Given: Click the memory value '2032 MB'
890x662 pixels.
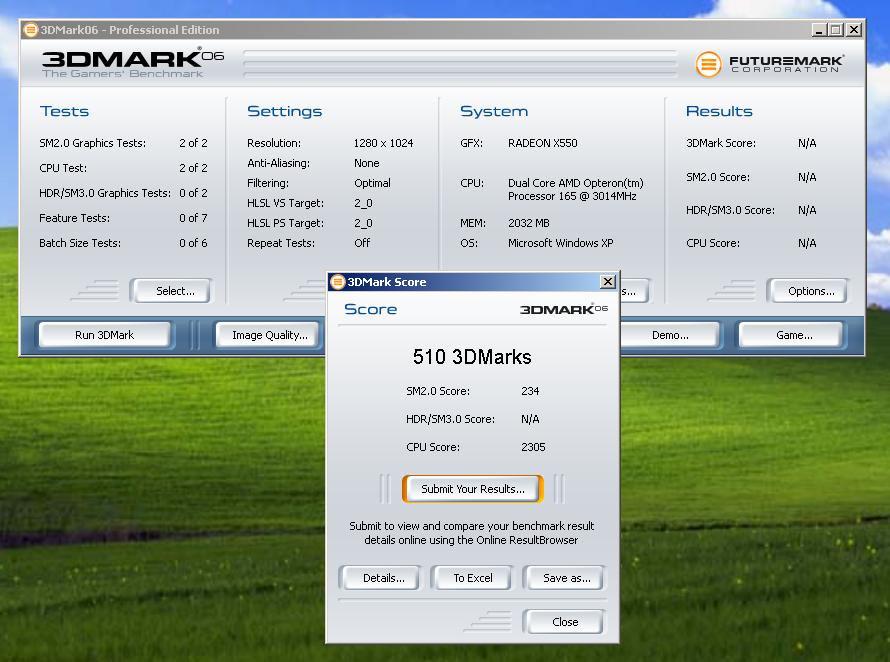Looking at the screenshot, I should pyautogui.click(x=528, y=223).
